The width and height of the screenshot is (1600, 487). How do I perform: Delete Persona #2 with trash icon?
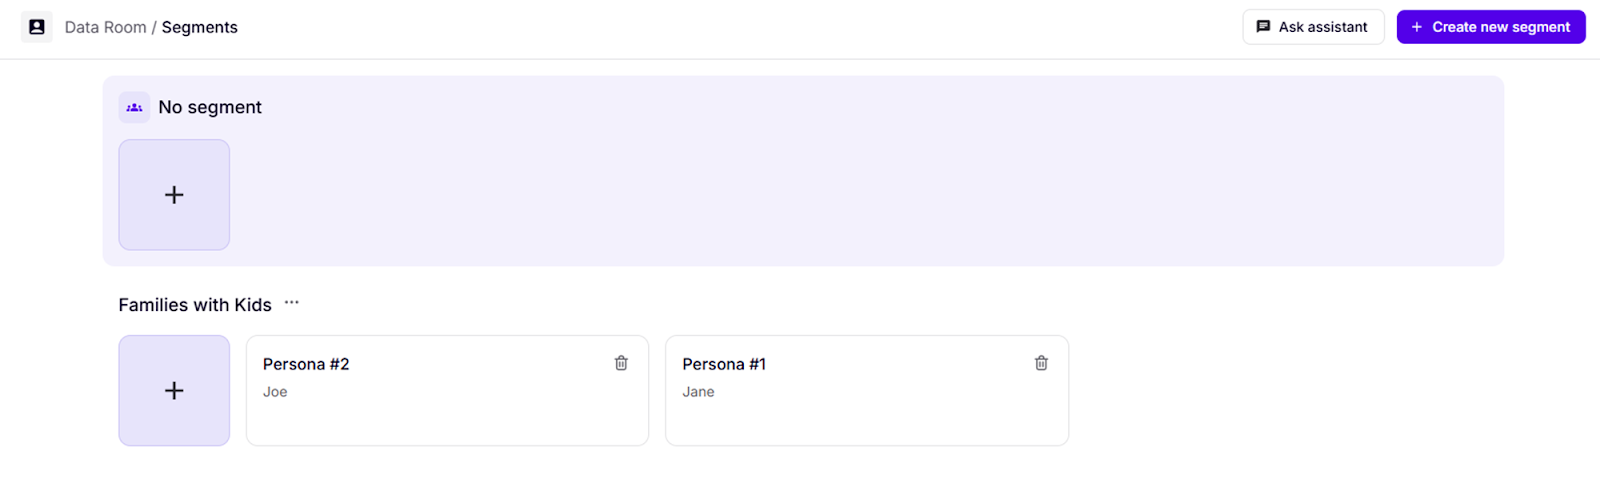click(x=621, y=363)
